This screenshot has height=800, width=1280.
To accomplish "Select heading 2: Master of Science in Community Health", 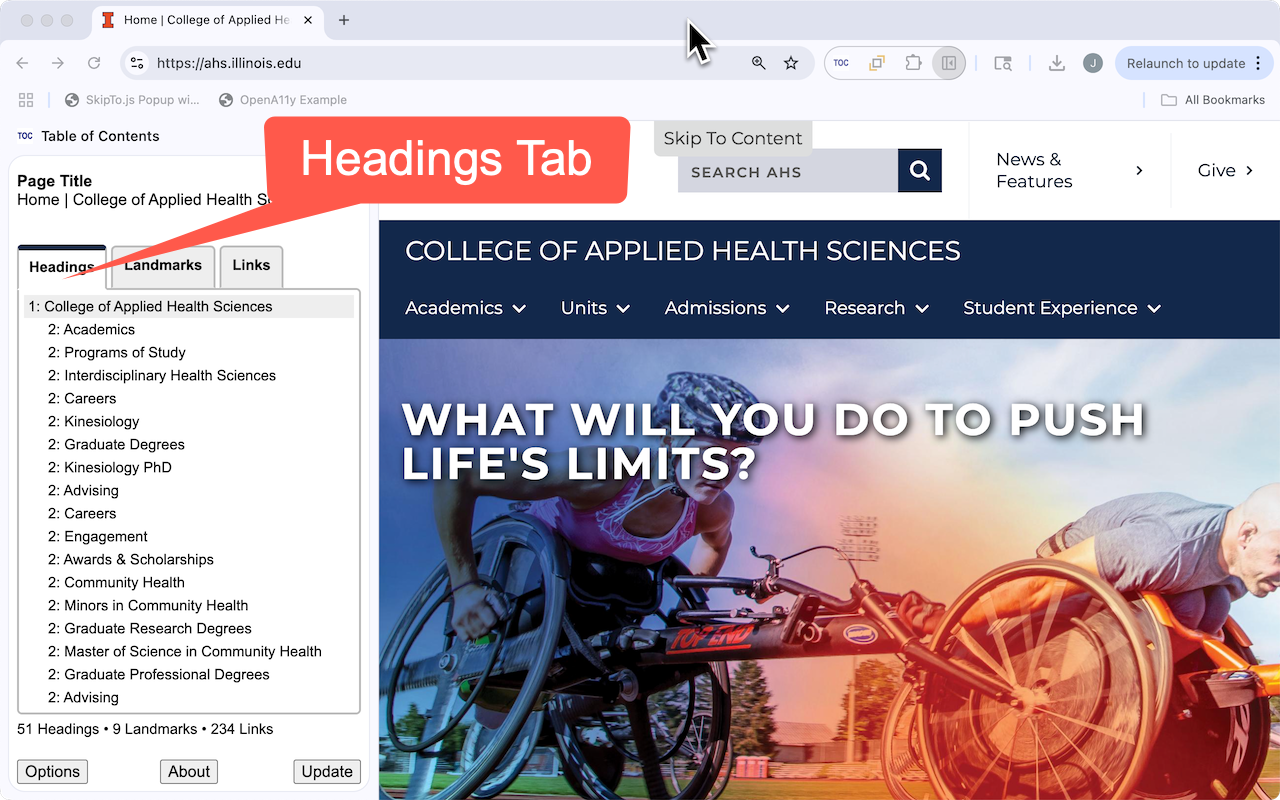I will [185, 652].
